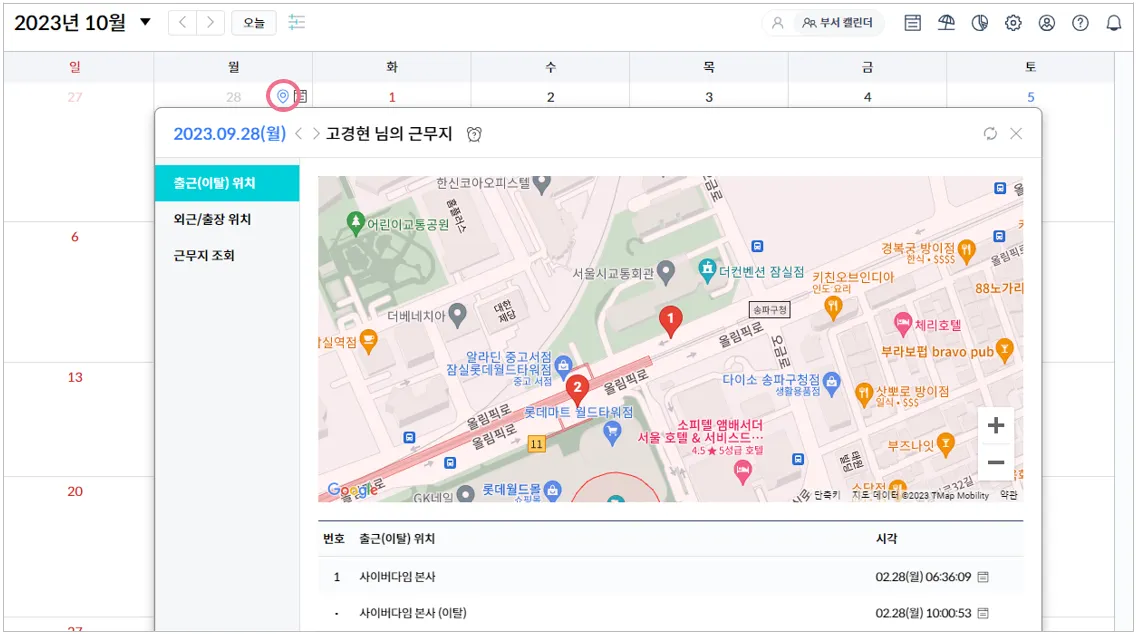The width and height of the screenshot is (1139, 634).
Task: Go to next month in calendar toolbar
Action: (210, 23)
